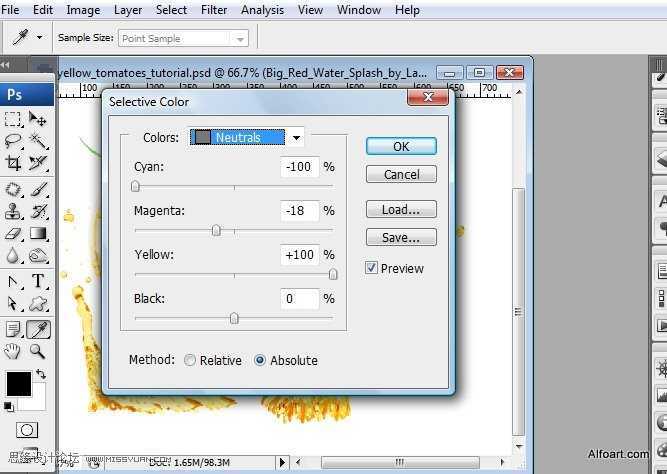
Task: Click the Black percentage input field
Action: coord(299,299)
